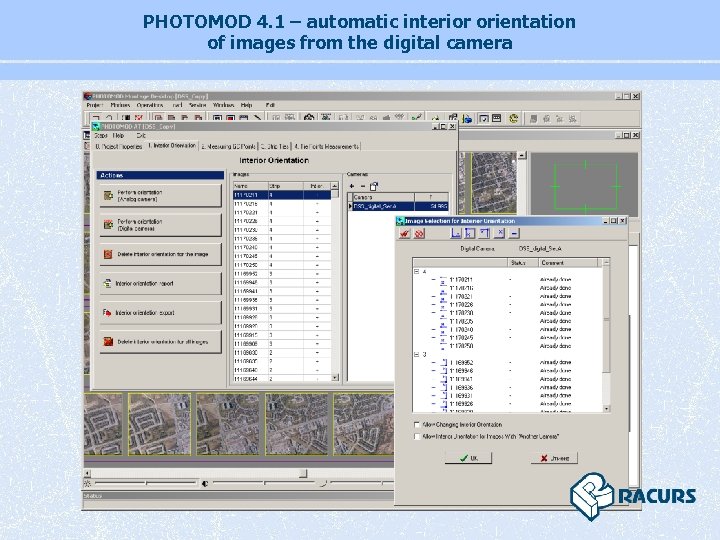This screenshot has height=540, width=720.
Task: Click Delete interior orientation for the image
Action: (160, 254)
